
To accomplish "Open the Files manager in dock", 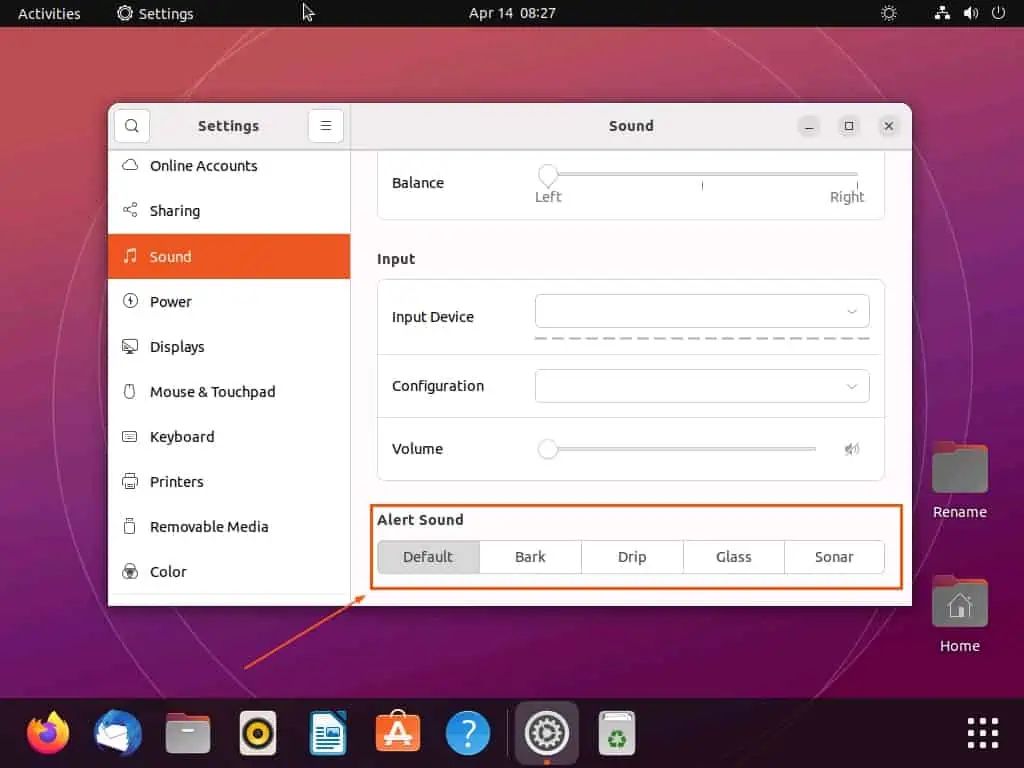I will 188,733.
